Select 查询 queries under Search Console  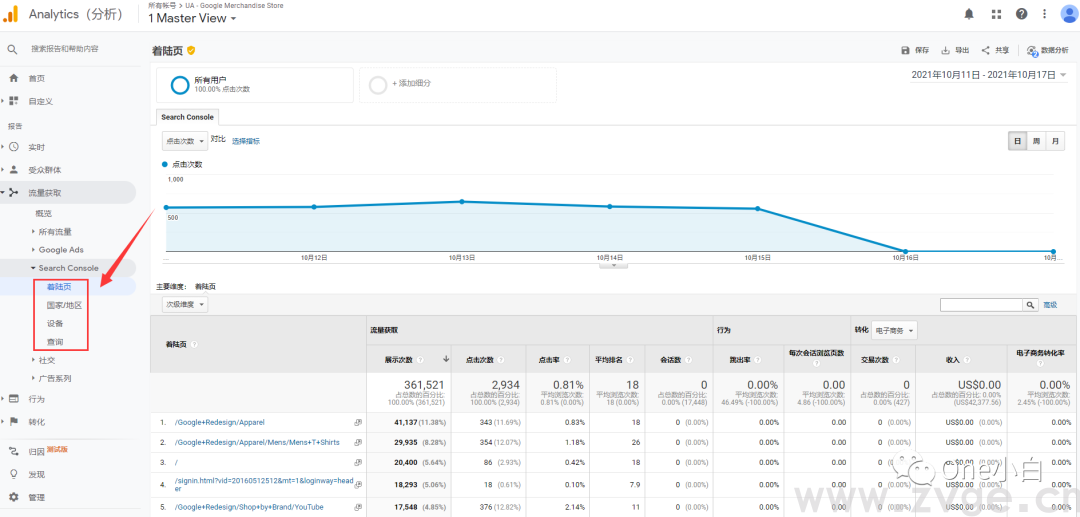point(55,341)
